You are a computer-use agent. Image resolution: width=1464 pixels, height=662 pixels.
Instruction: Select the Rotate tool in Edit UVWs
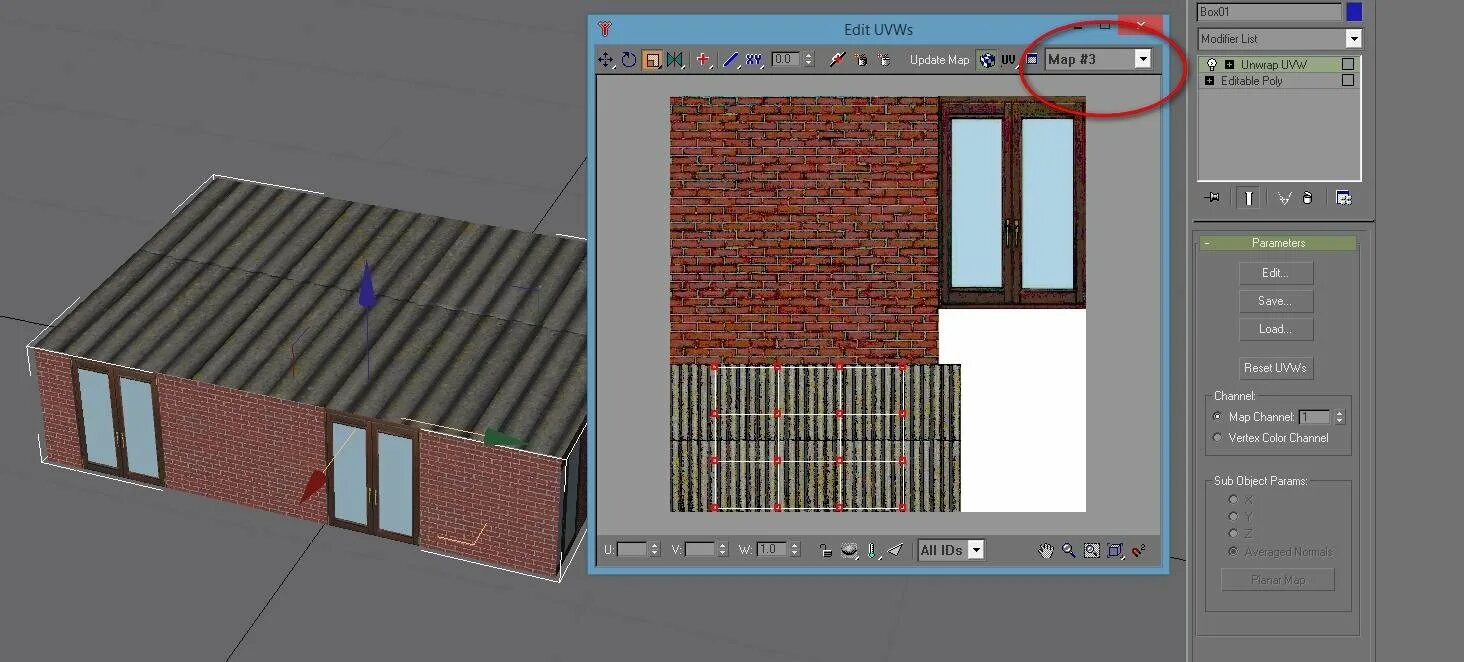(629, 60)
